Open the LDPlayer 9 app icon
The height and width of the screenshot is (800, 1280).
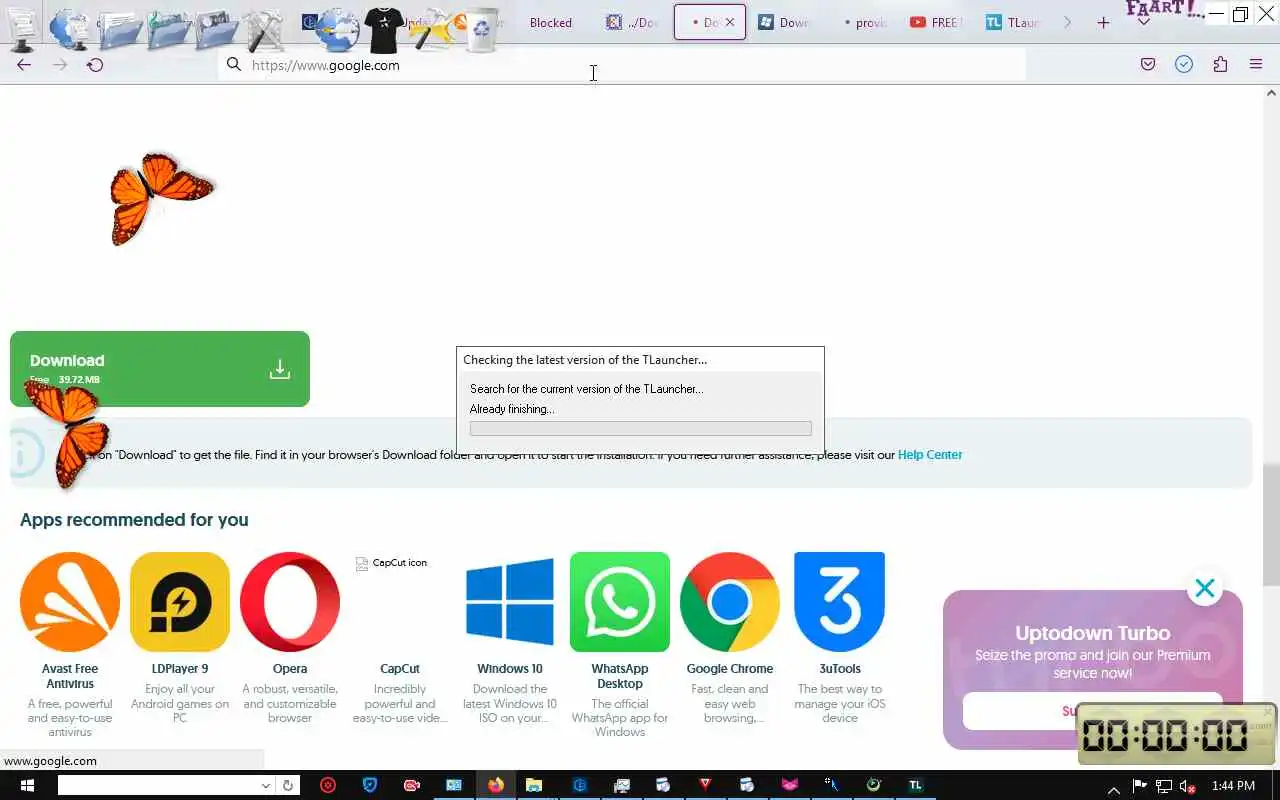tap(180, 602)
